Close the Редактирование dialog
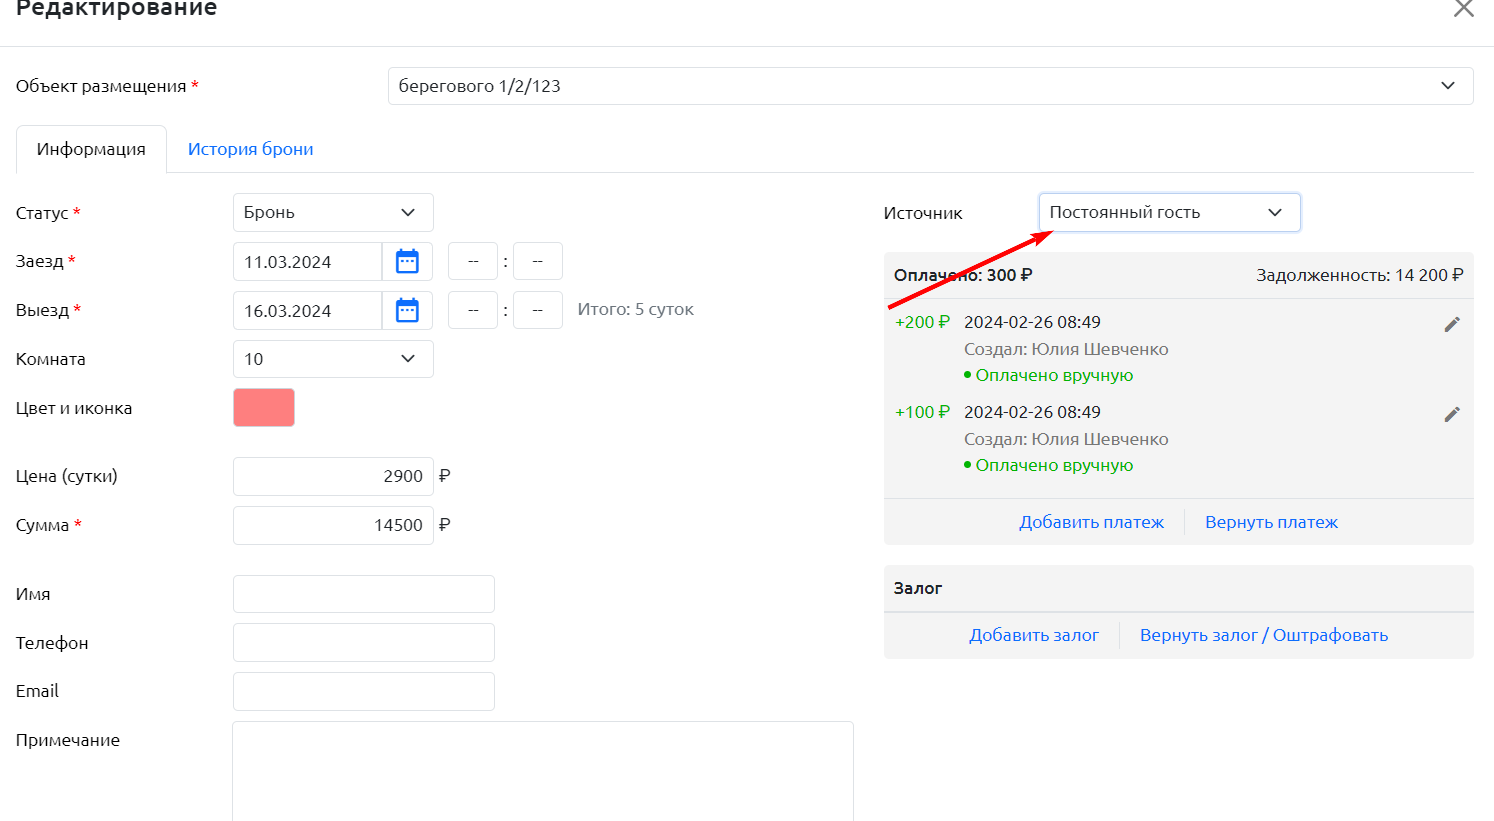 coord(1464,9)
